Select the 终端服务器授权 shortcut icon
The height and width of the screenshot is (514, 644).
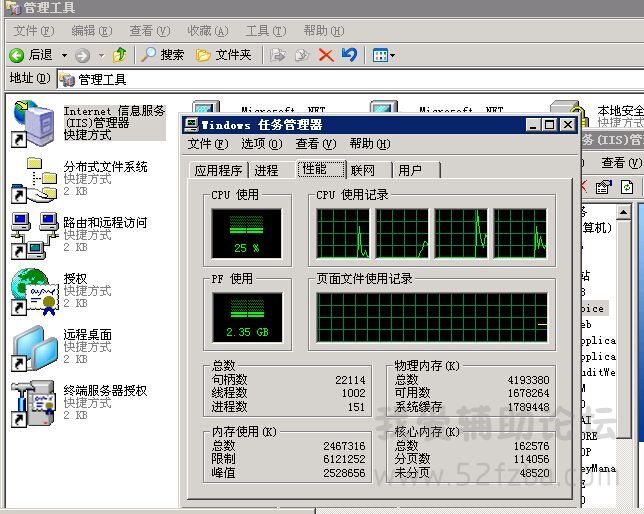[33, 404]
